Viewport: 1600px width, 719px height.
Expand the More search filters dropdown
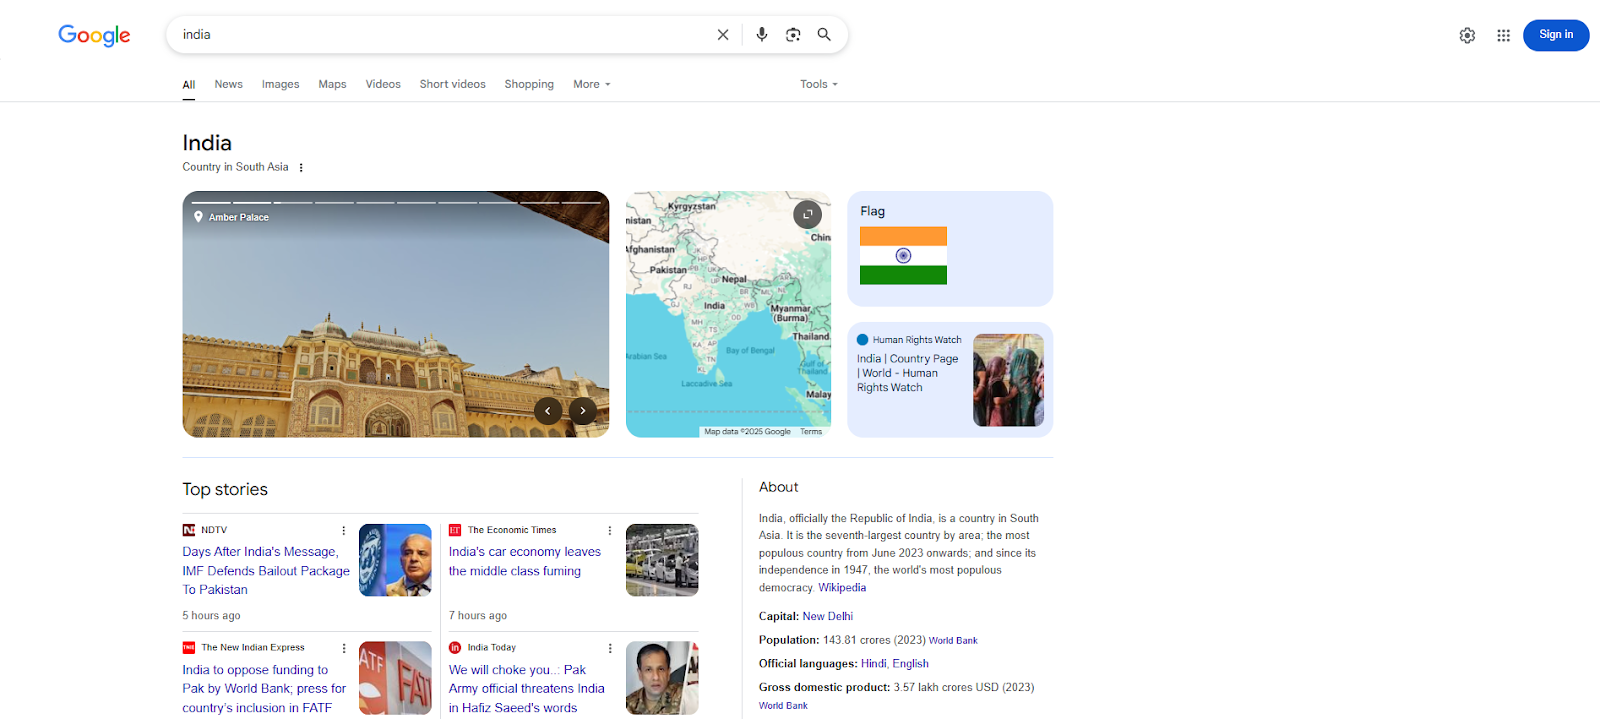[592, 85]
